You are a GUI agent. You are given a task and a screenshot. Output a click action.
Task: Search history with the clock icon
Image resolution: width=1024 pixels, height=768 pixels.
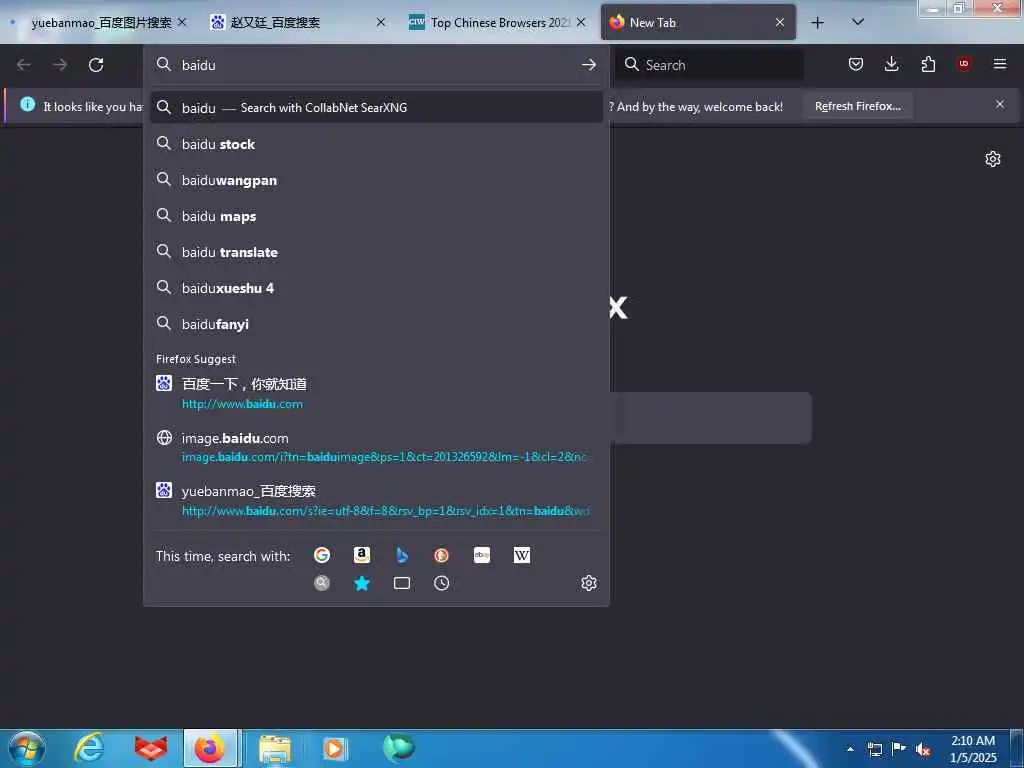[441, 583]
